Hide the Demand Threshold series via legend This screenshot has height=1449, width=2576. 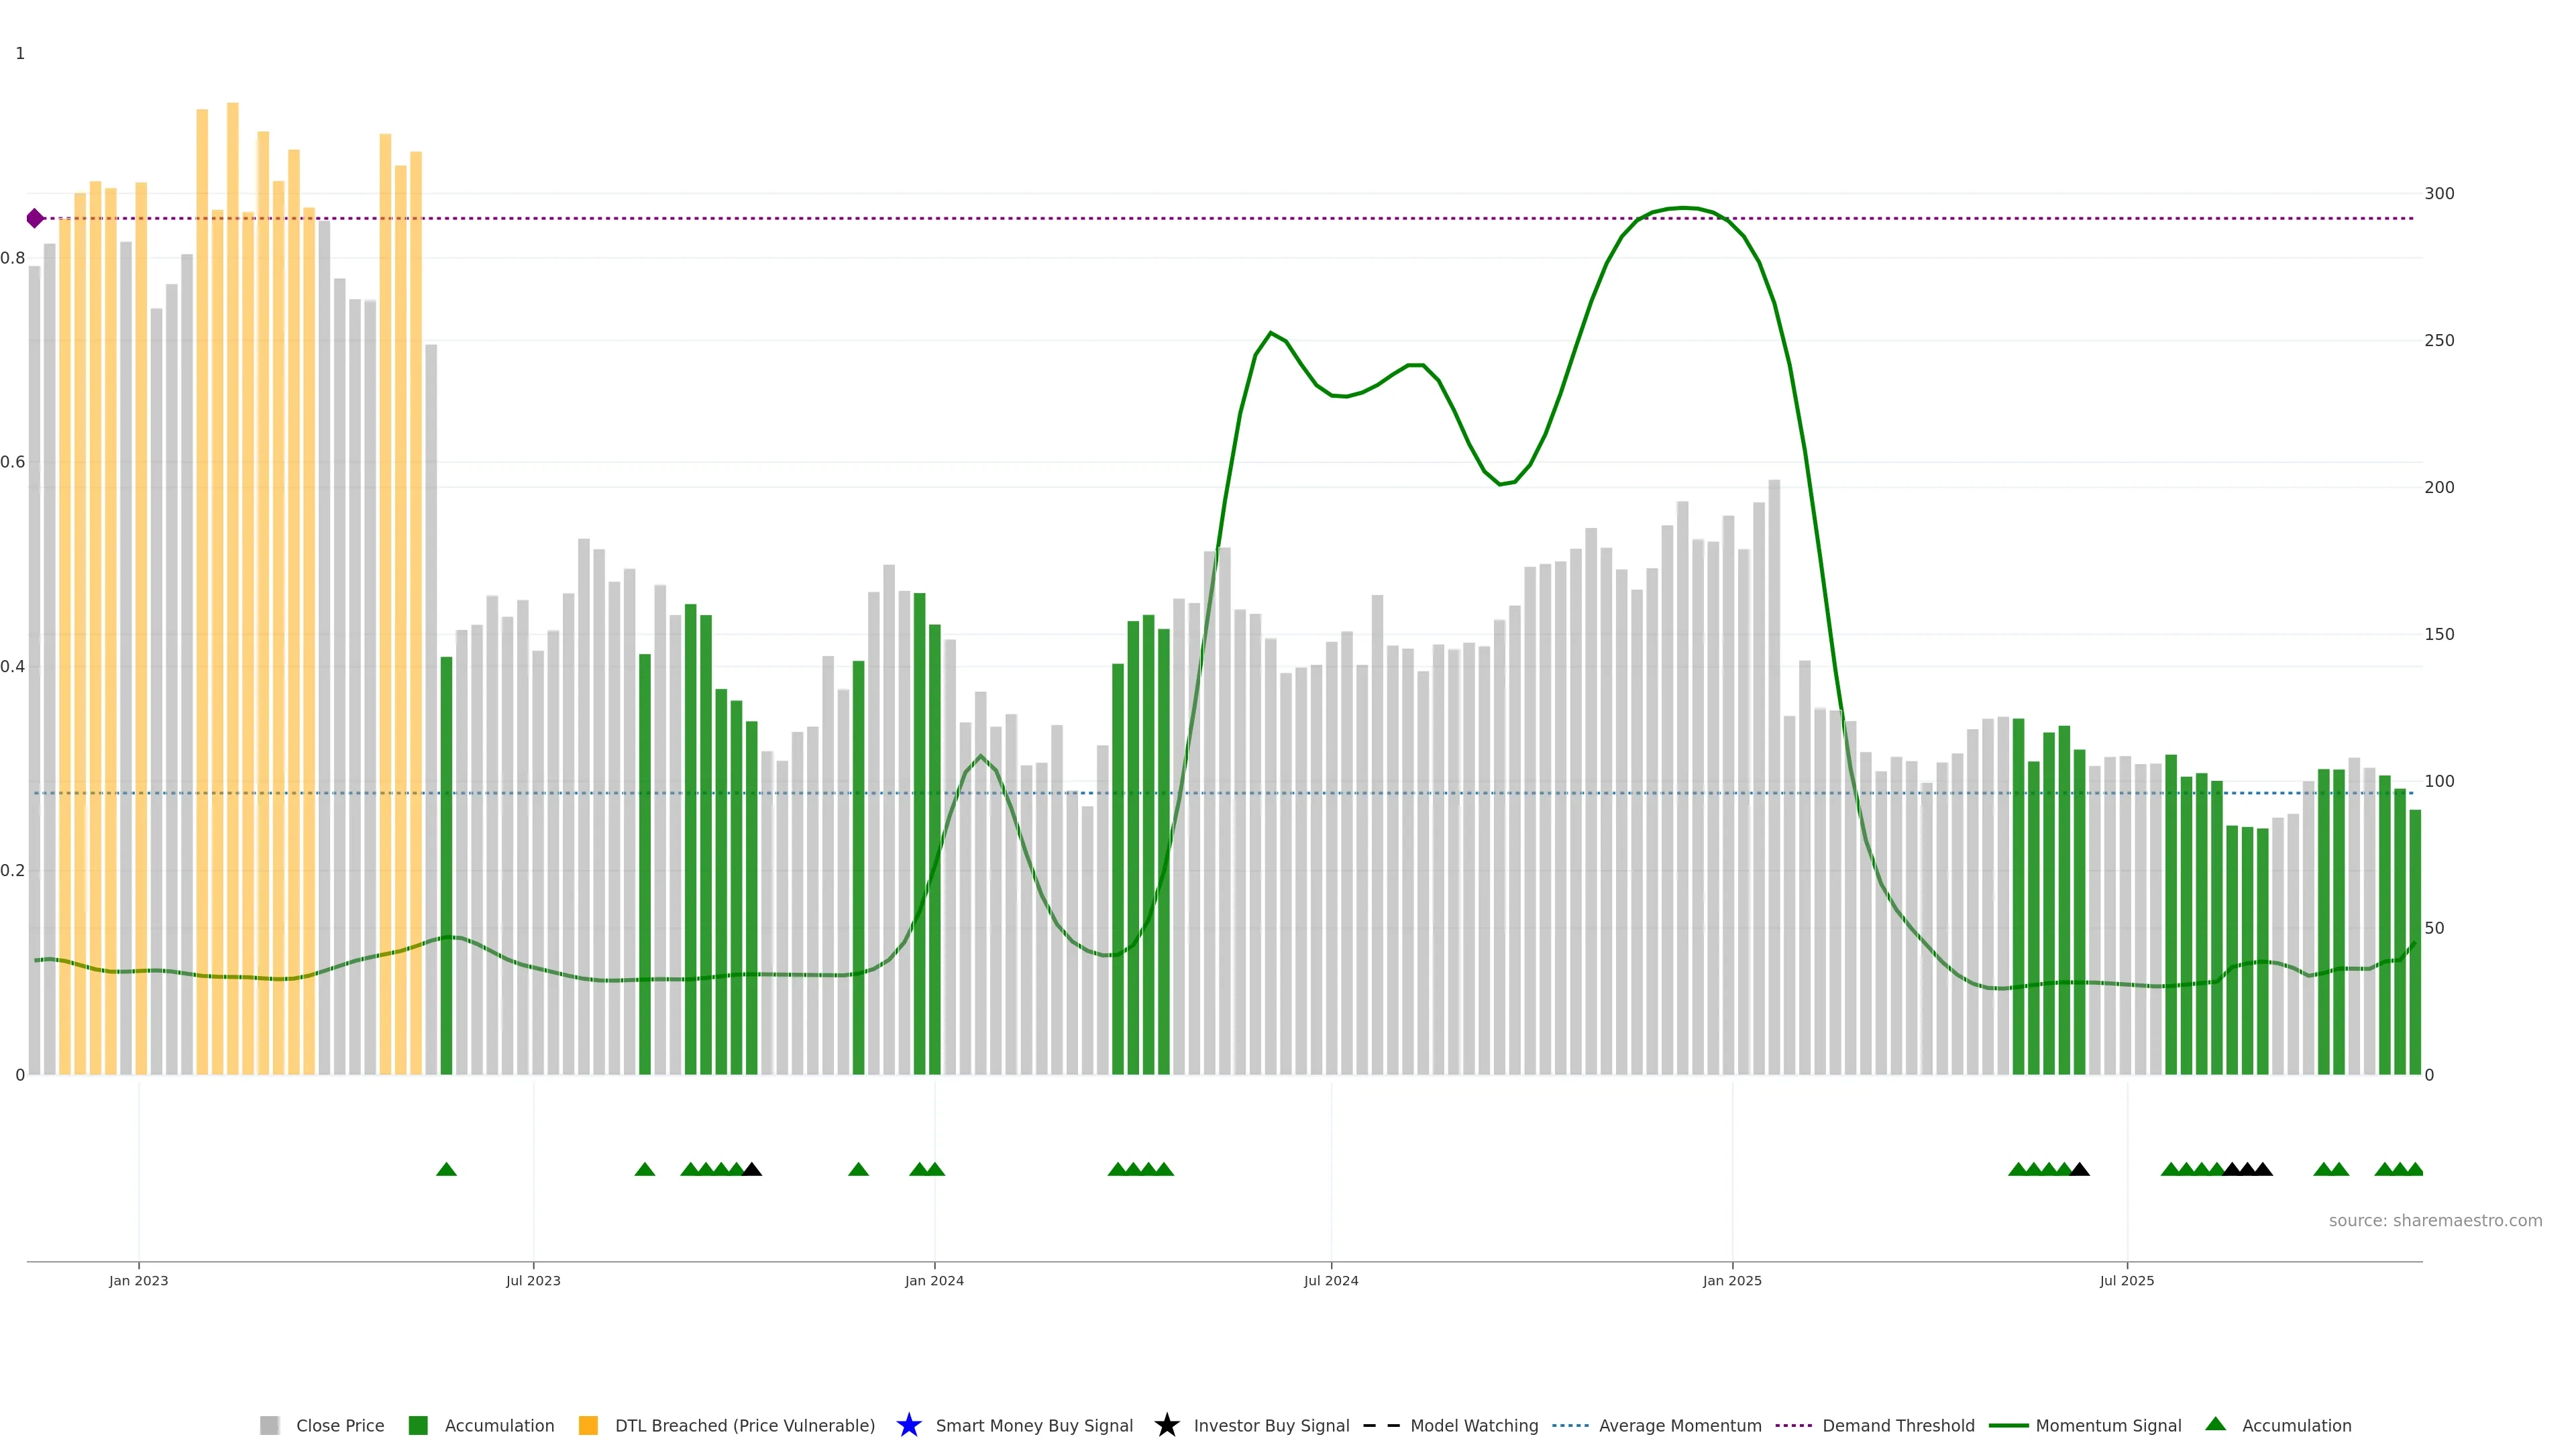(x=1898, y=1425)
